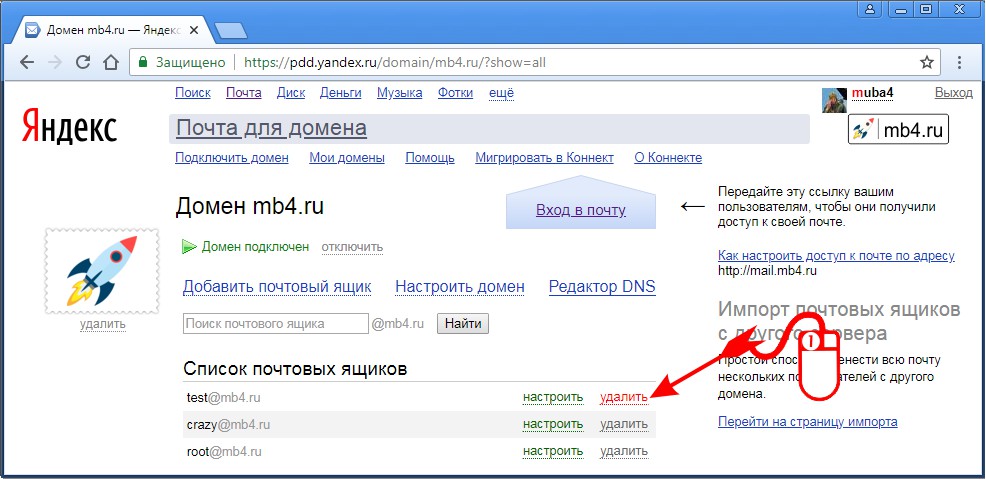Open the browser home page icon
Image resolution: width=986 pixels, height=479 pixels.
[111, 62]
